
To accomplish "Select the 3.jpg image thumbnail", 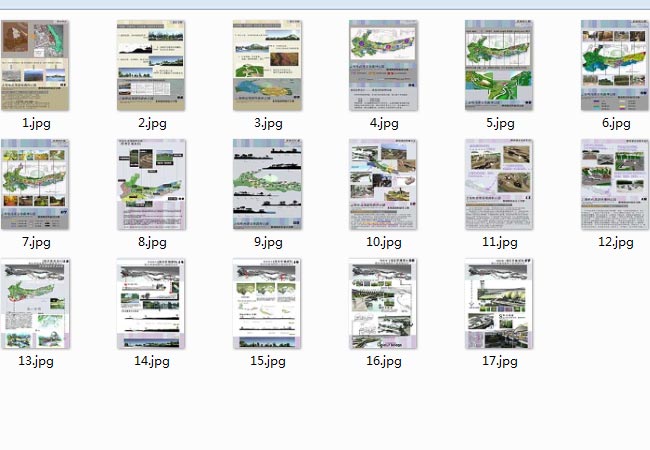I will coord(268,65).
